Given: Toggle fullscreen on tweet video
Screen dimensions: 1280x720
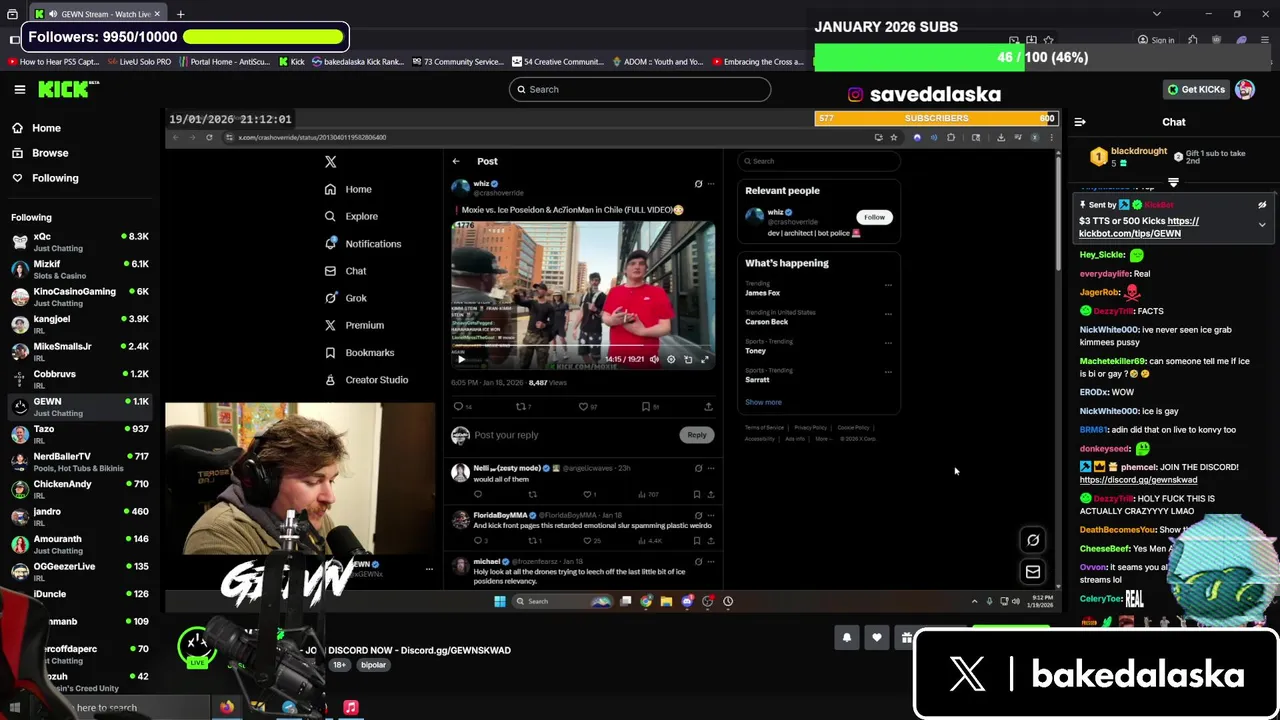Looking at the screenshot, I should (x=704, y=359).
